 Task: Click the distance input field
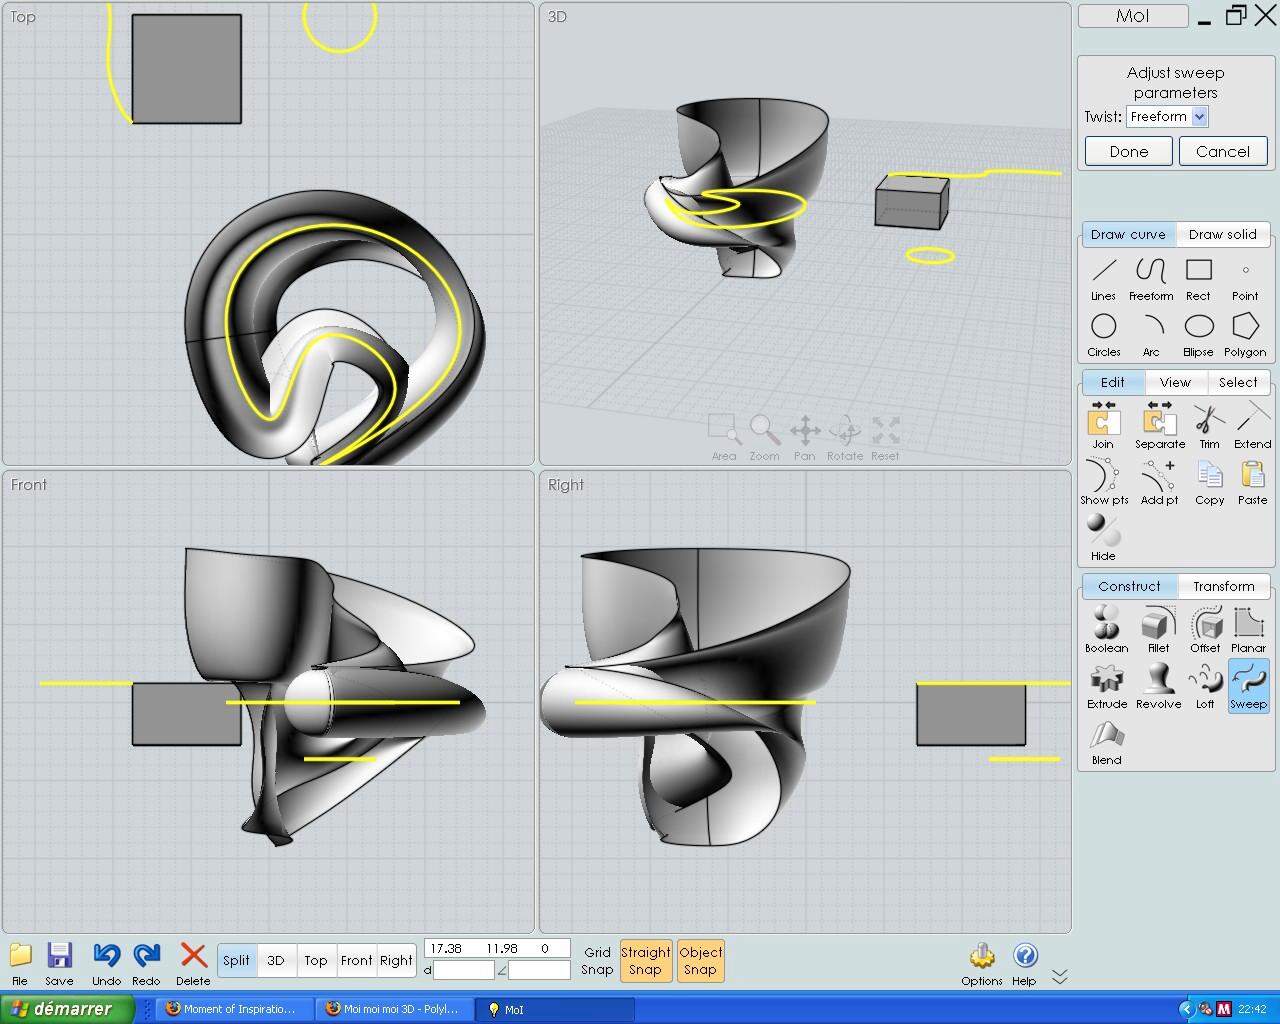pyautogui.click(x=463, y=970)
